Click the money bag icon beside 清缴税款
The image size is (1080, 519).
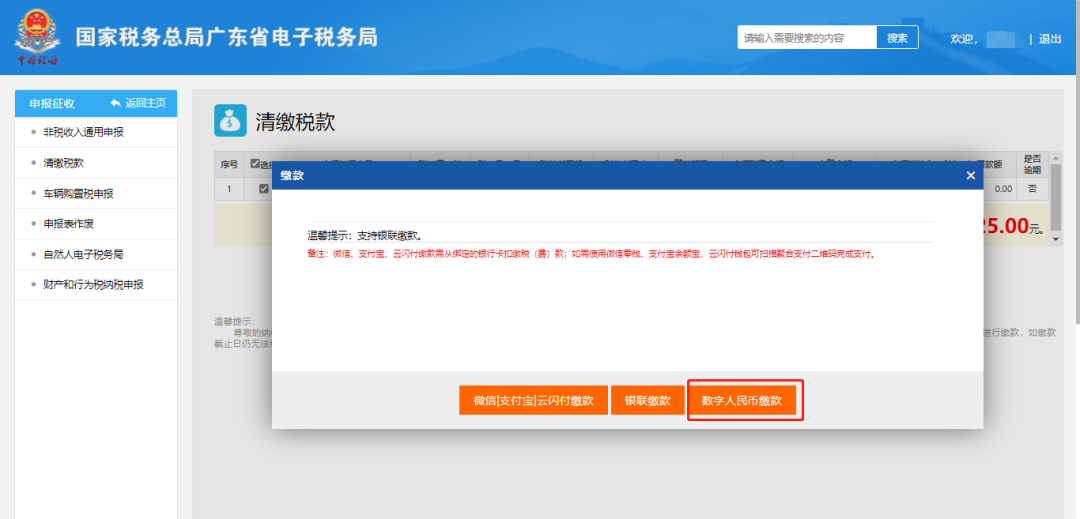pyautogui.click(x=230, y=121)
